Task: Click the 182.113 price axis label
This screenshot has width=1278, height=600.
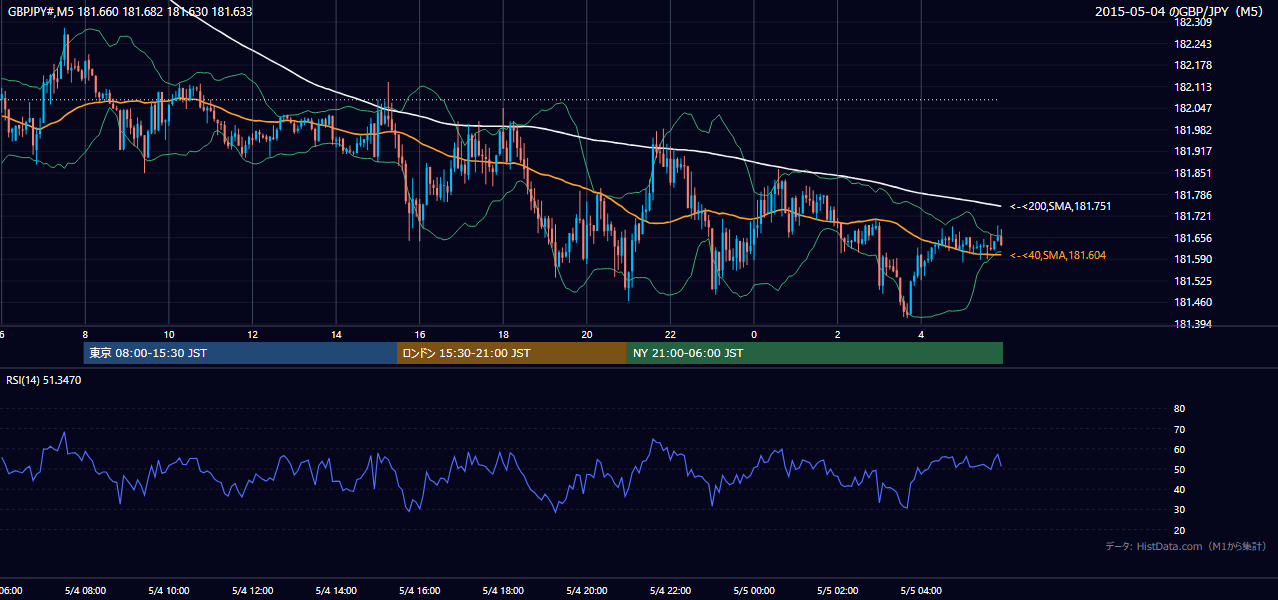Action: 1193,87
